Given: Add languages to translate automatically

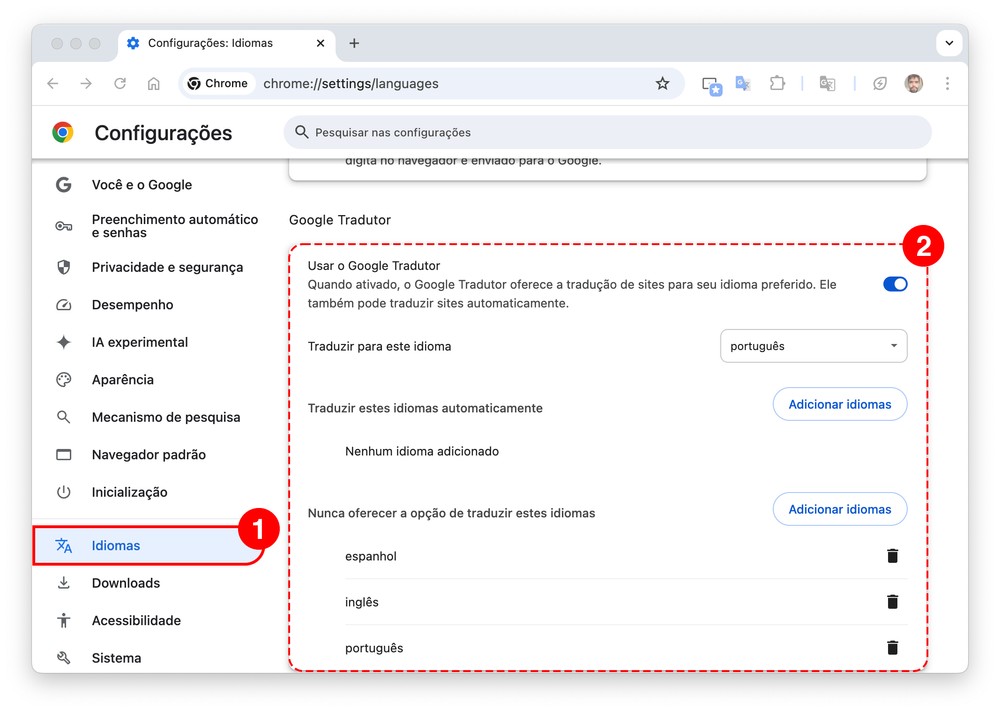Looking at the screenshot, I should click(839, 405).
